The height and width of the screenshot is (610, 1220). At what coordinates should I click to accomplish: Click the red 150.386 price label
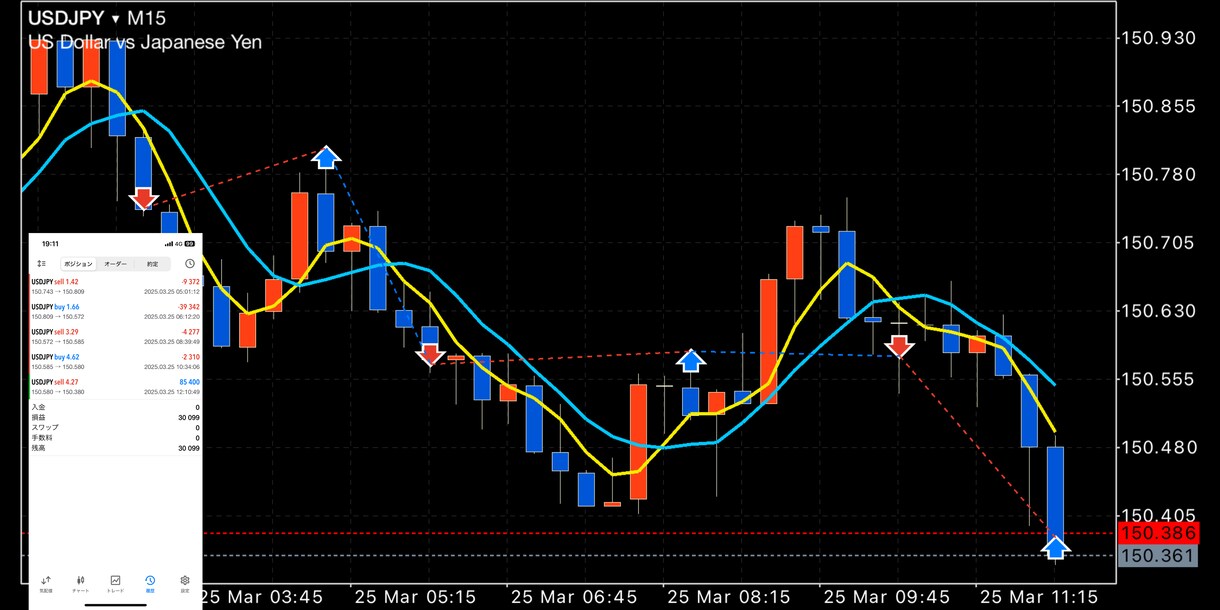pos(1157,534)
